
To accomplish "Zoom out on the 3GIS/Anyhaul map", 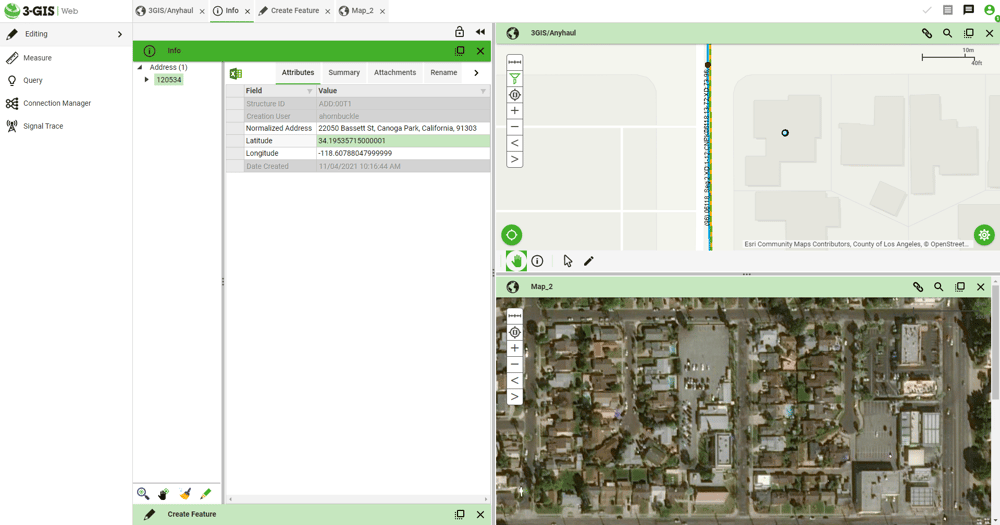I will coord(515,127).
